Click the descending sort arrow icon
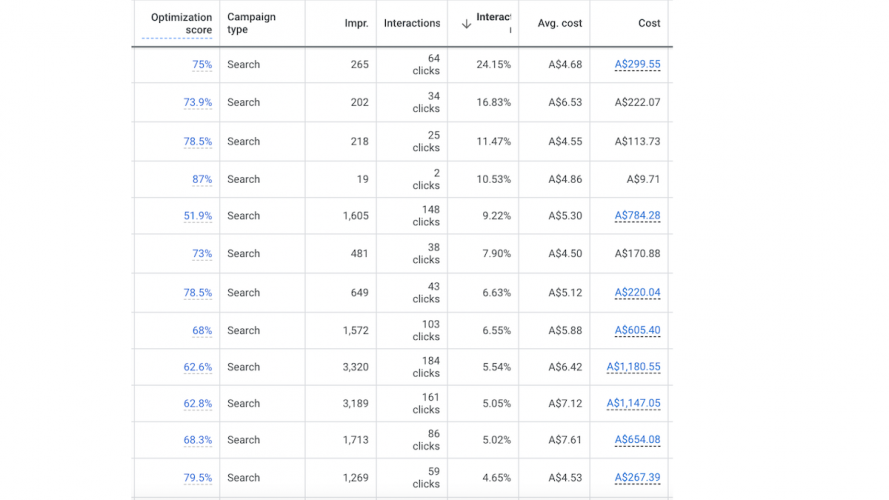The image size is (889, 500). (x=466, y=24)
